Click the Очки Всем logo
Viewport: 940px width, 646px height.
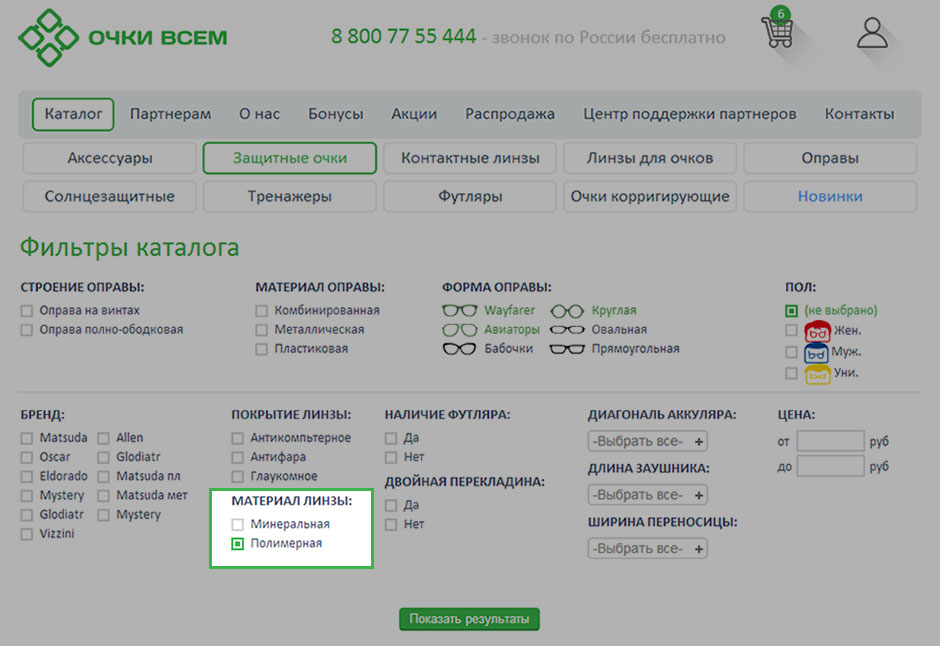[123, 37]
